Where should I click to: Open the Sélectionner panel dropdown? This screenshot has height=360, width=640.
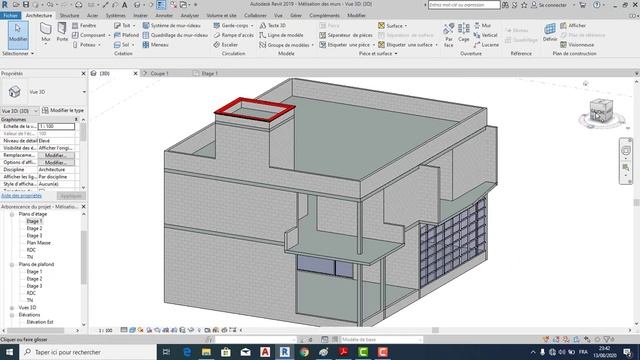click(x=18, y=53)
